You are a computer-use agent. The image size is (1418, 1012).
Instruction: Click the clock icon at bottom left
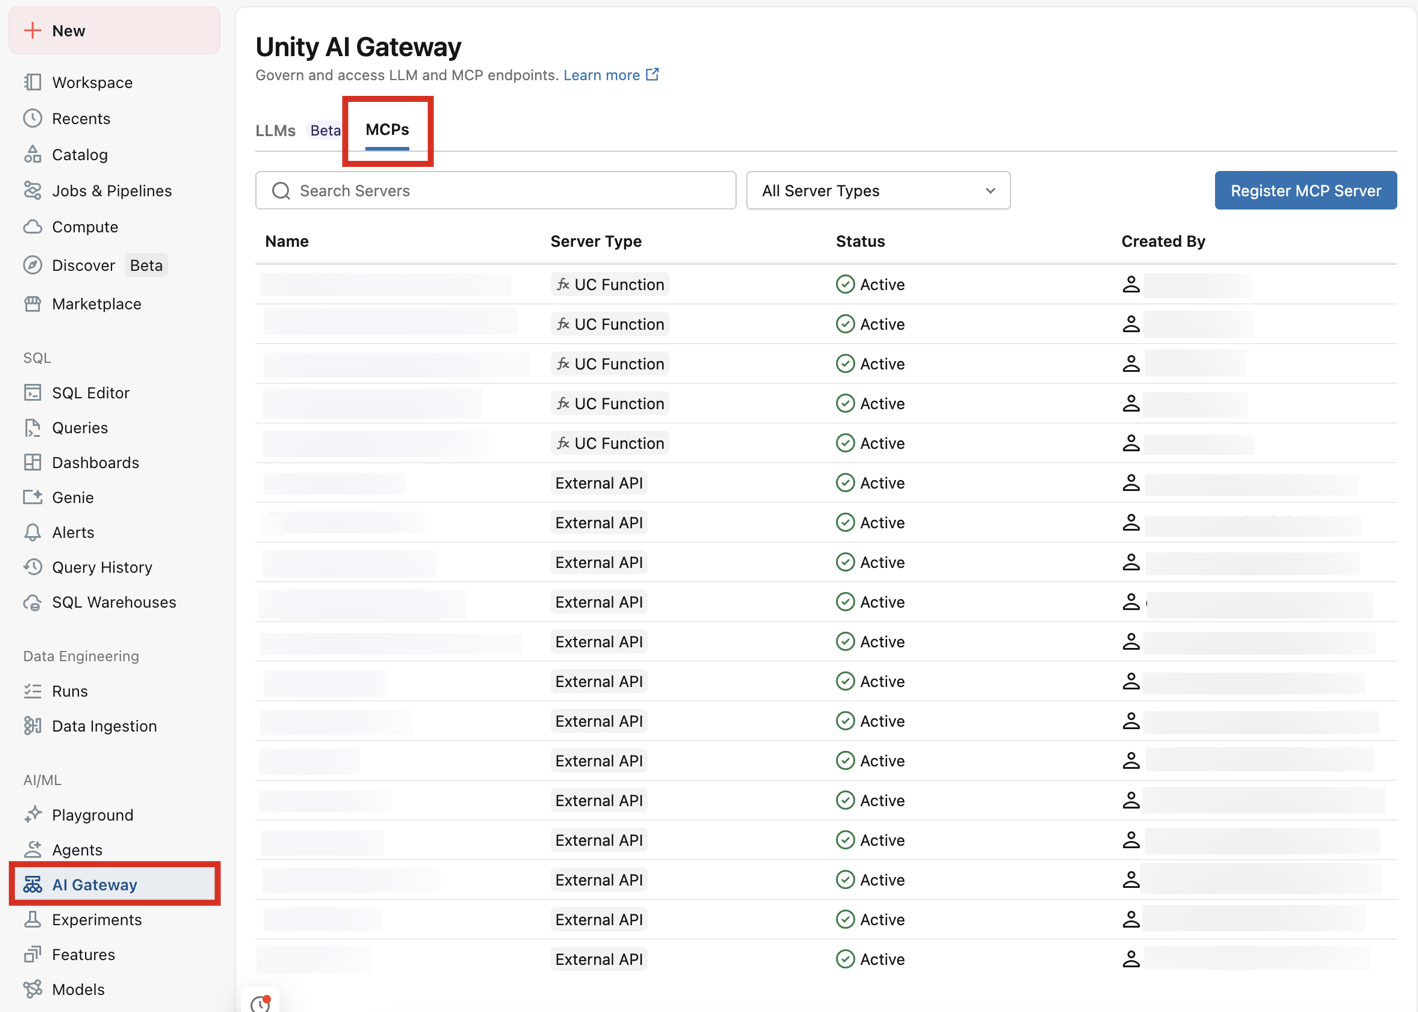260,1003
